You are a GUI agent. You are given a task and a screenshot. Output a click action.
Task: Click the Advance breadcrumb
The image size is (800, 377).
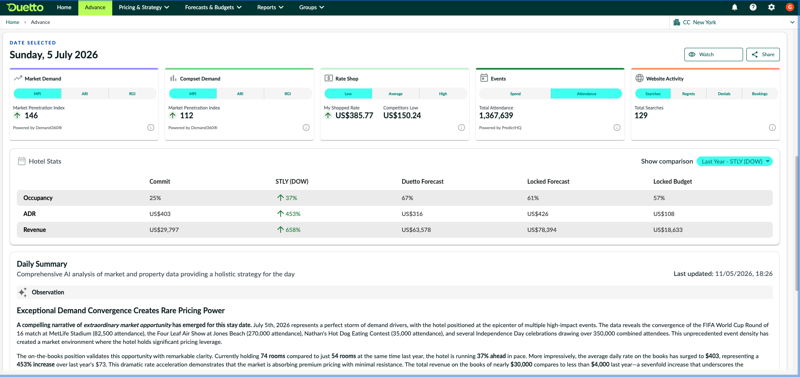click(x=40, y=22)
